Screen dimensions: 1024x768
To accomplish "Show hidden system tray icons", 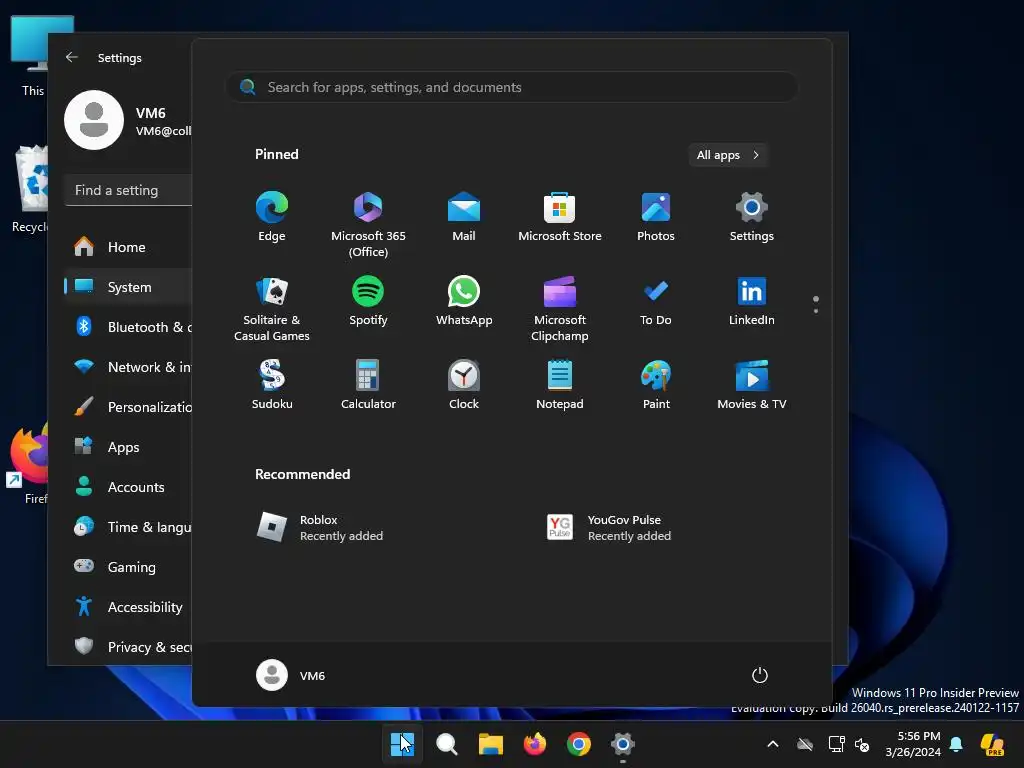I will (x=773, y=744).
